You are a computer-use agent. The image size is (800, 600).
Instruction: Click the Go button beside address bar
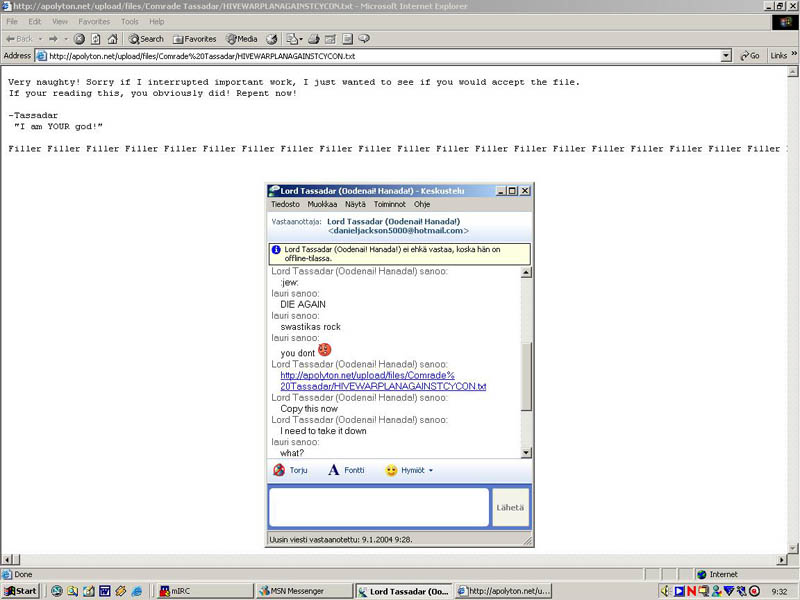pyautogui.click(x=749, y=56)
